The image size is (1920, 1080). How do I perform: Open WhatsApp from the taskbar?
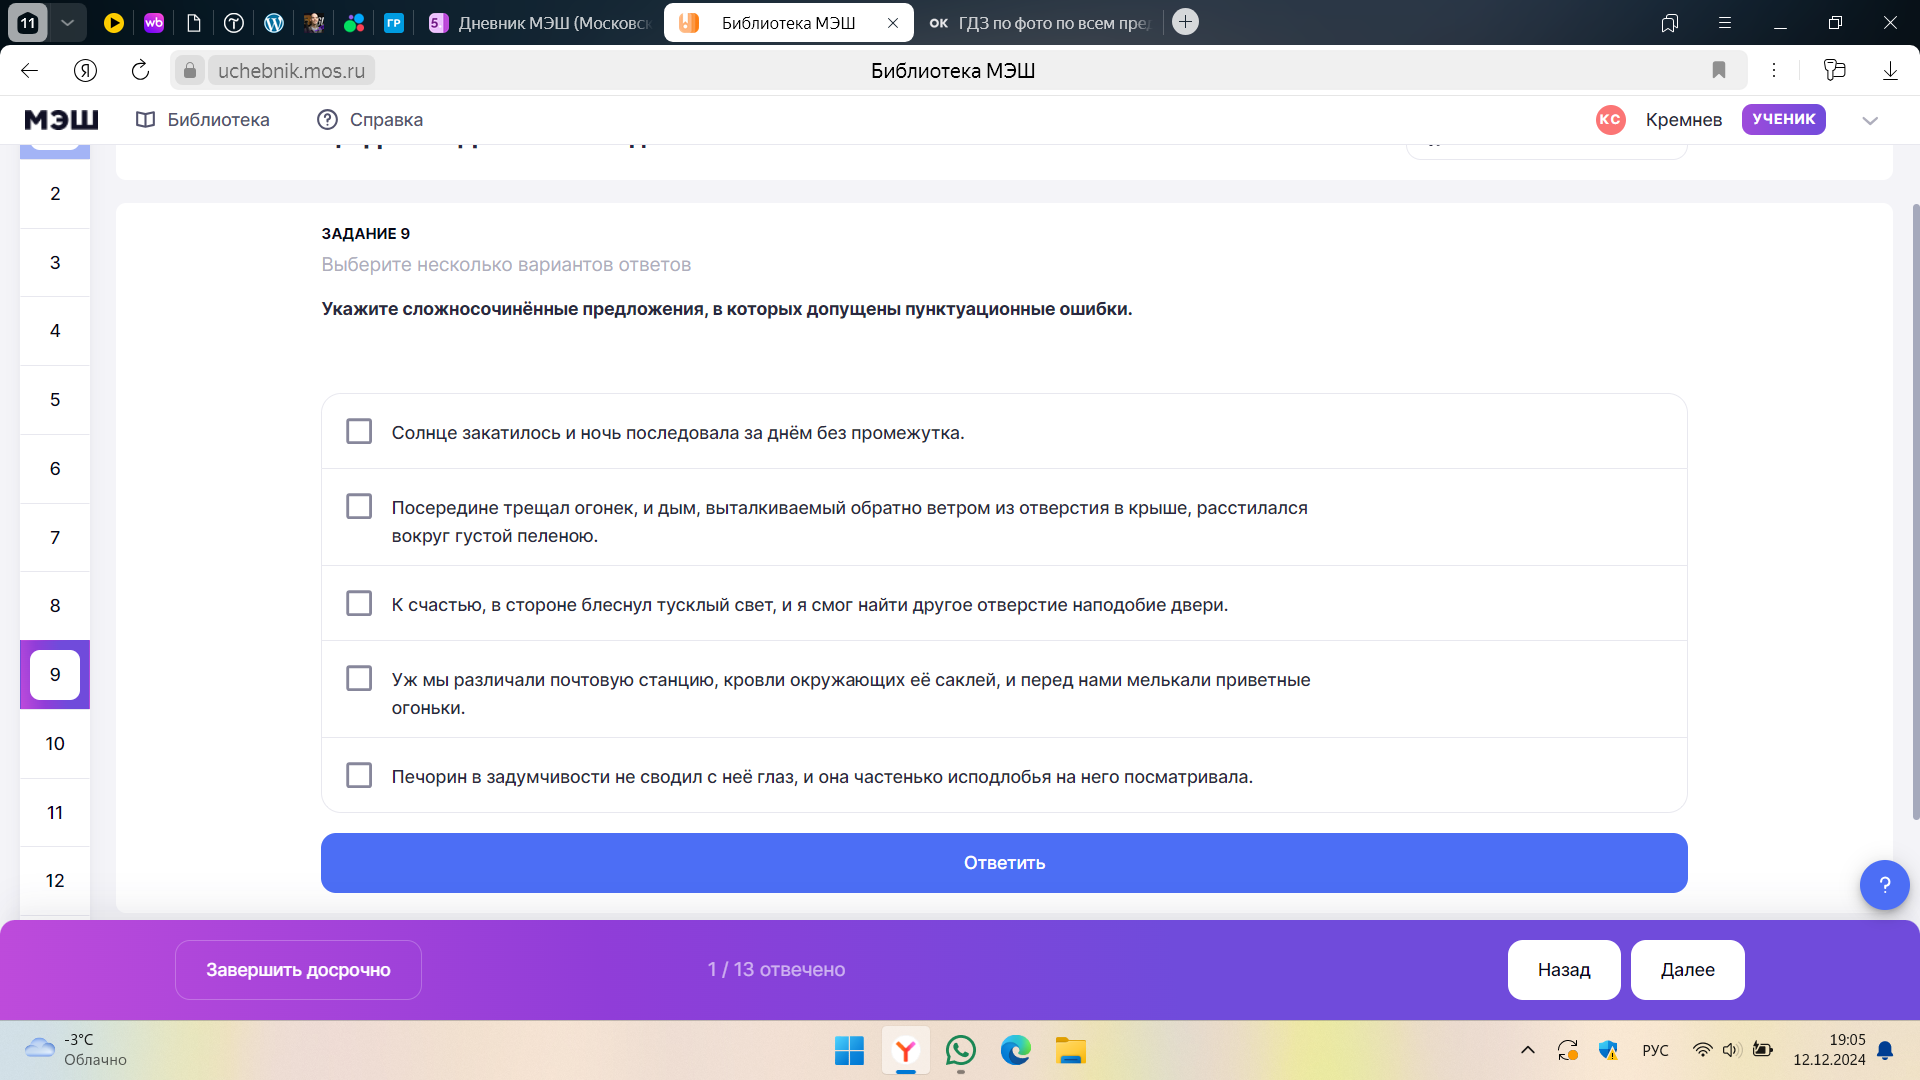pos(961,1051)
